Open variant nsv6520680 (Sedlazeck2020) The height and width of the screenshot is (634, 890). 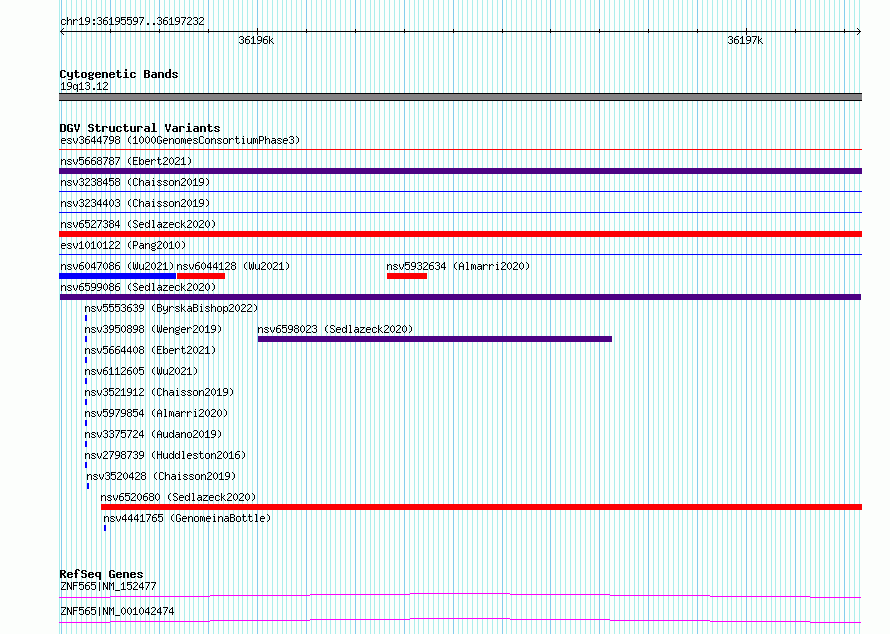pos(178,497)
